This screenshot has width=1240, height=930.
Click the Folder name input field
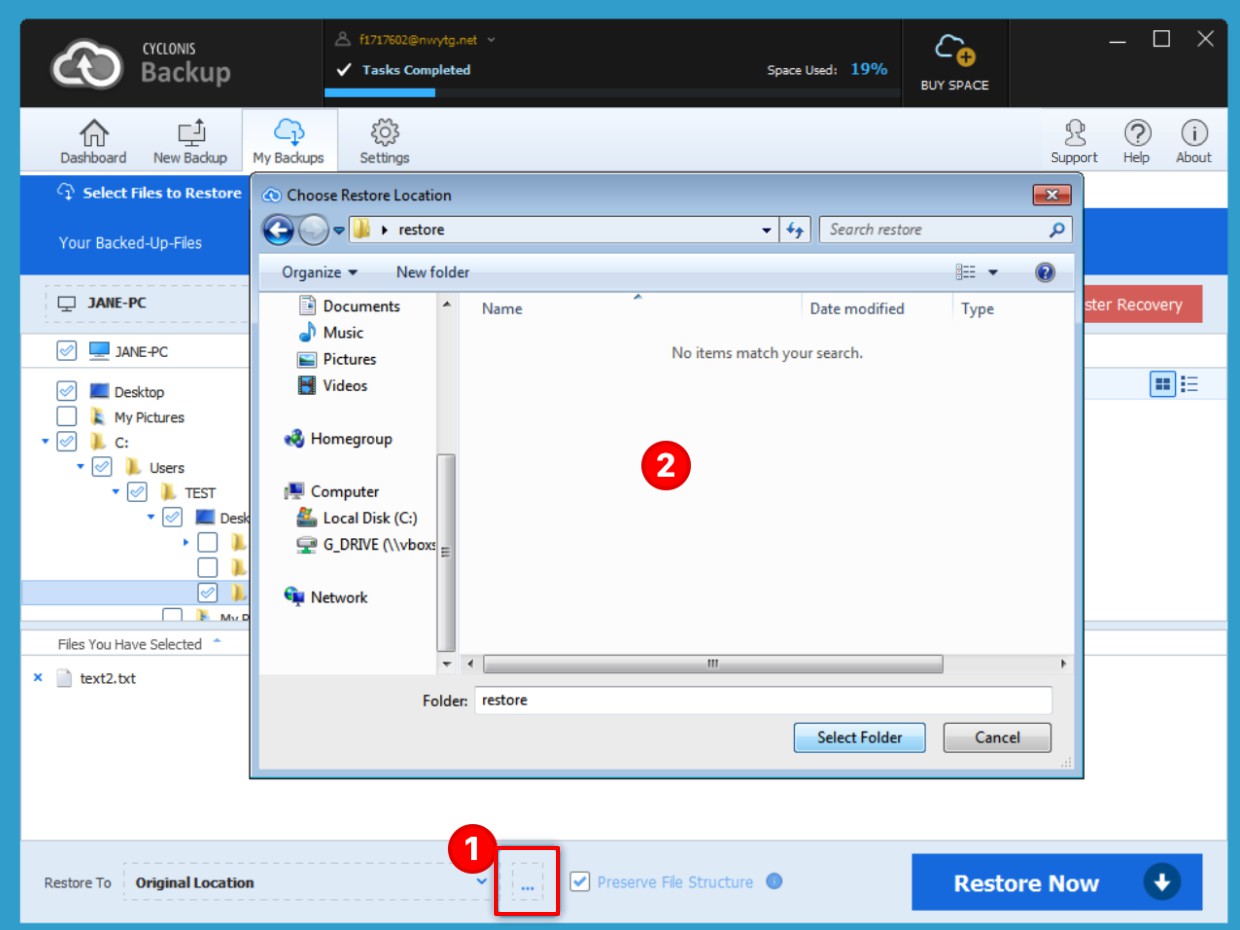763,700
